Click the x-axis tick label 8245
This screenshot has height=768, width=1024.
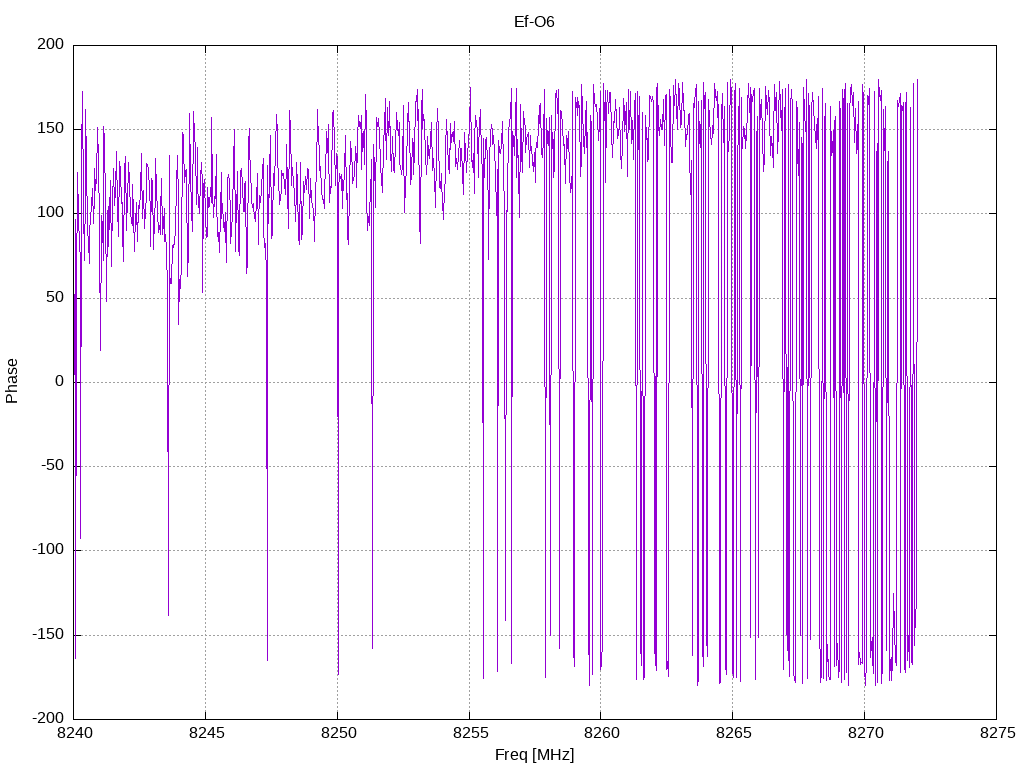pyautogui.click(x=206, y=733)
